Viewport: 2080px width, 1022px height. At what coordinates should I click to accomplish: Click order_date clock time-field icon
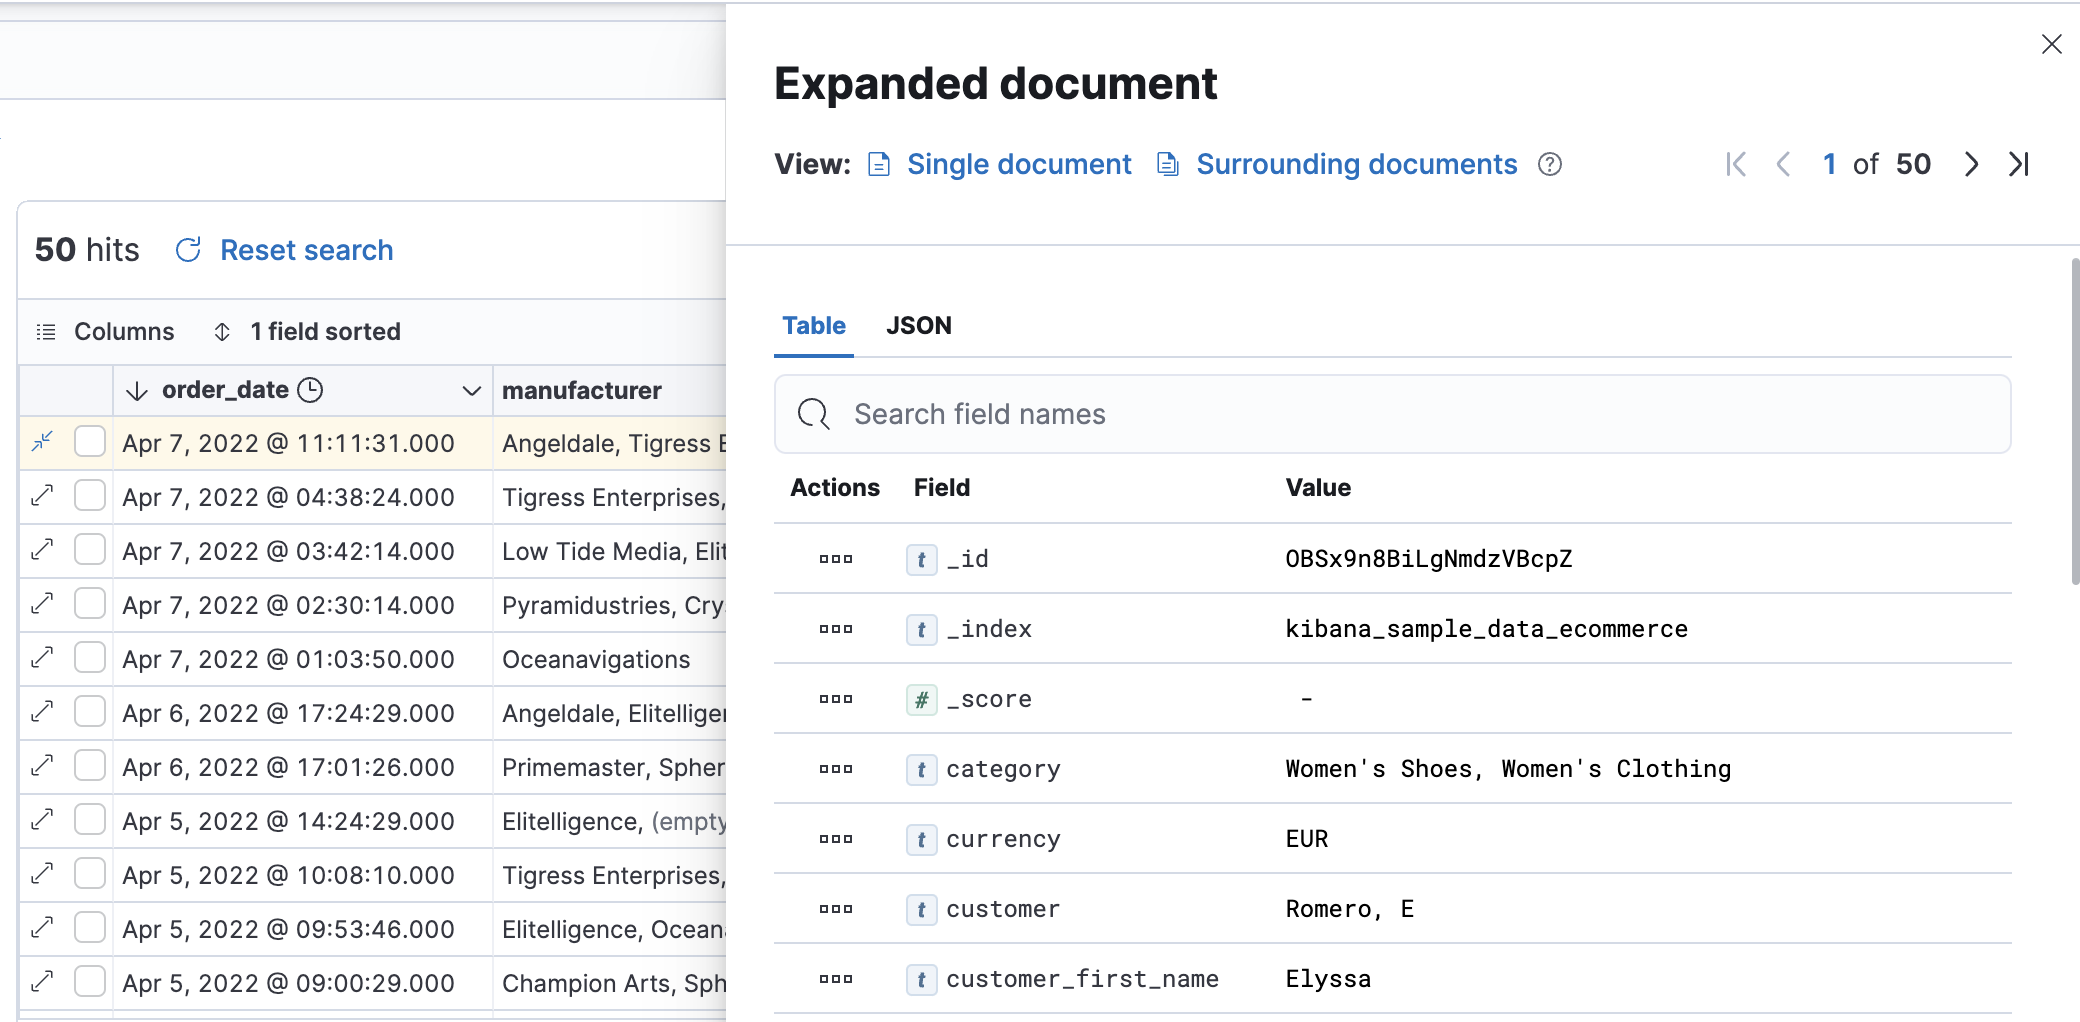click(x=311, y=390)
